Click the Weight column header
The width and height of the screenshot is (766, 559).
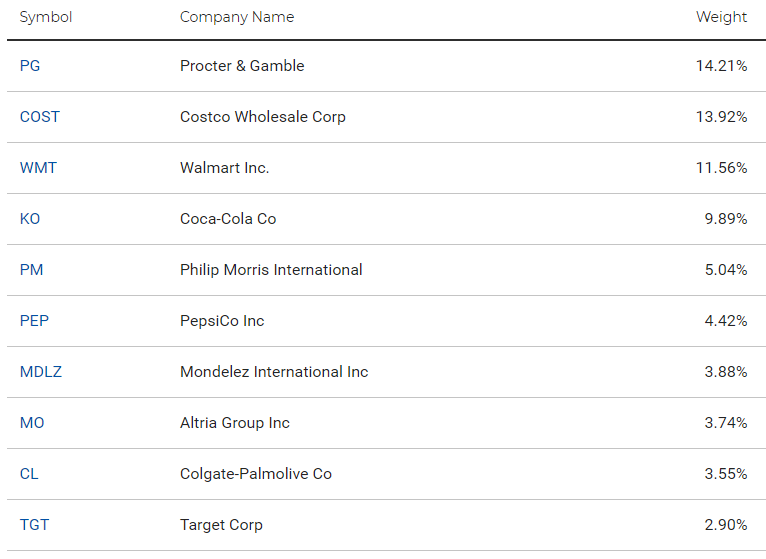click(722, 17)
